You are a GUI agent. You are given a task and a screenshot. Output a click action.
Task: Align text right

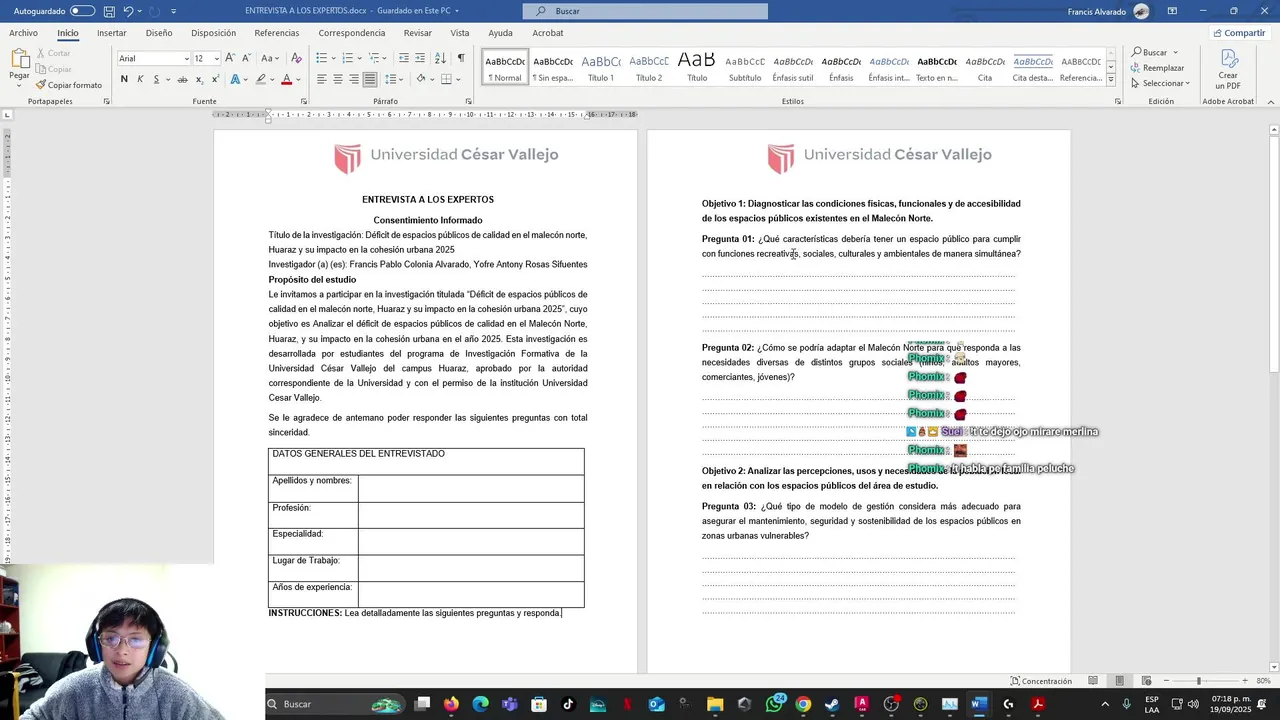pyautogui.click(x=354, y=79)
